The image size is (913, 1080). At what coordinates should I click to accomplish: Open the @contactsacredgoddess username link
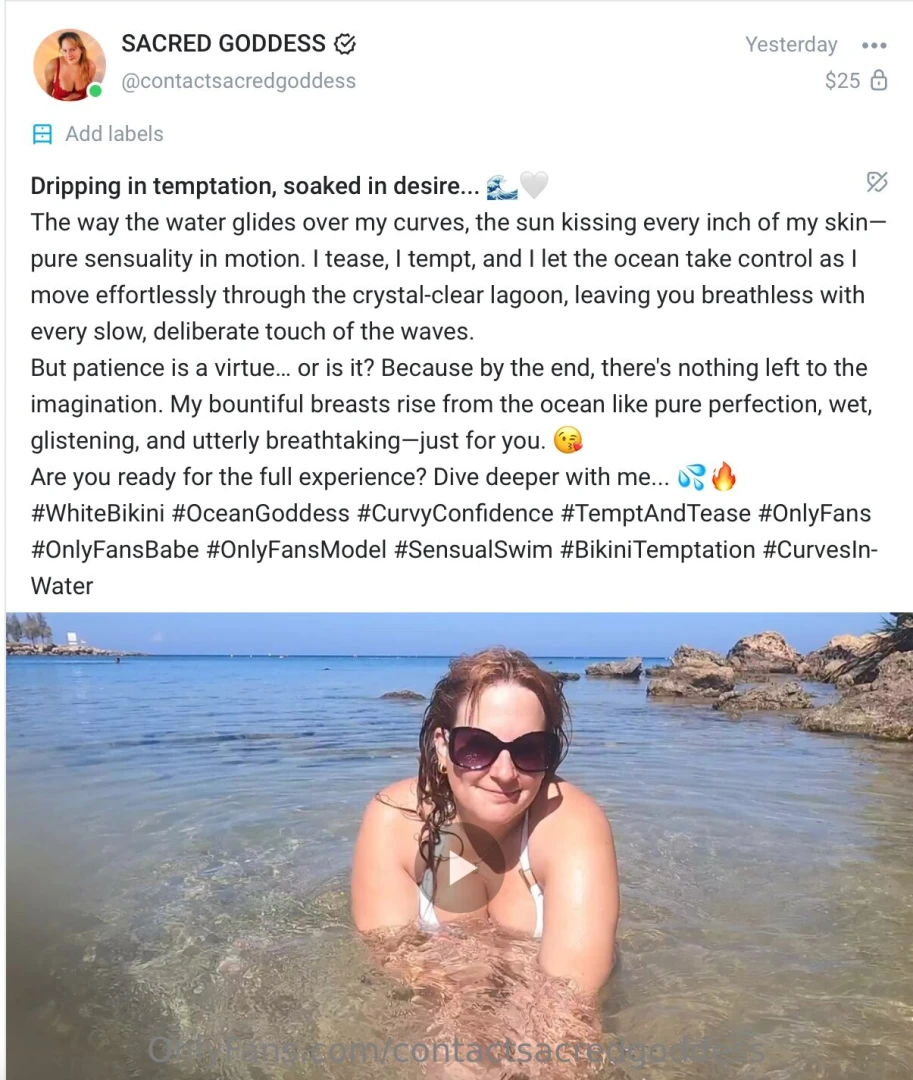238,81
